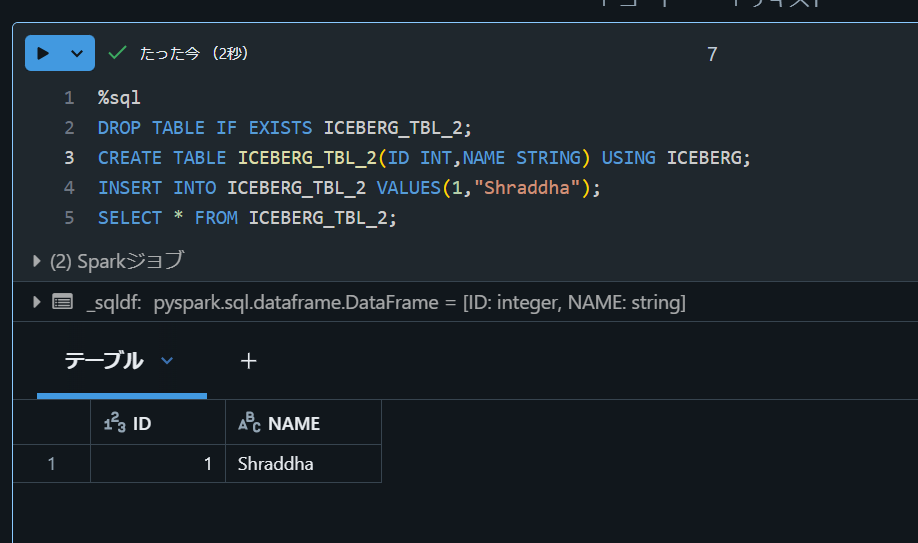Screen dimensions: 918x543
Task: Click the green success checkmark icon
Action: coord(117,53)
